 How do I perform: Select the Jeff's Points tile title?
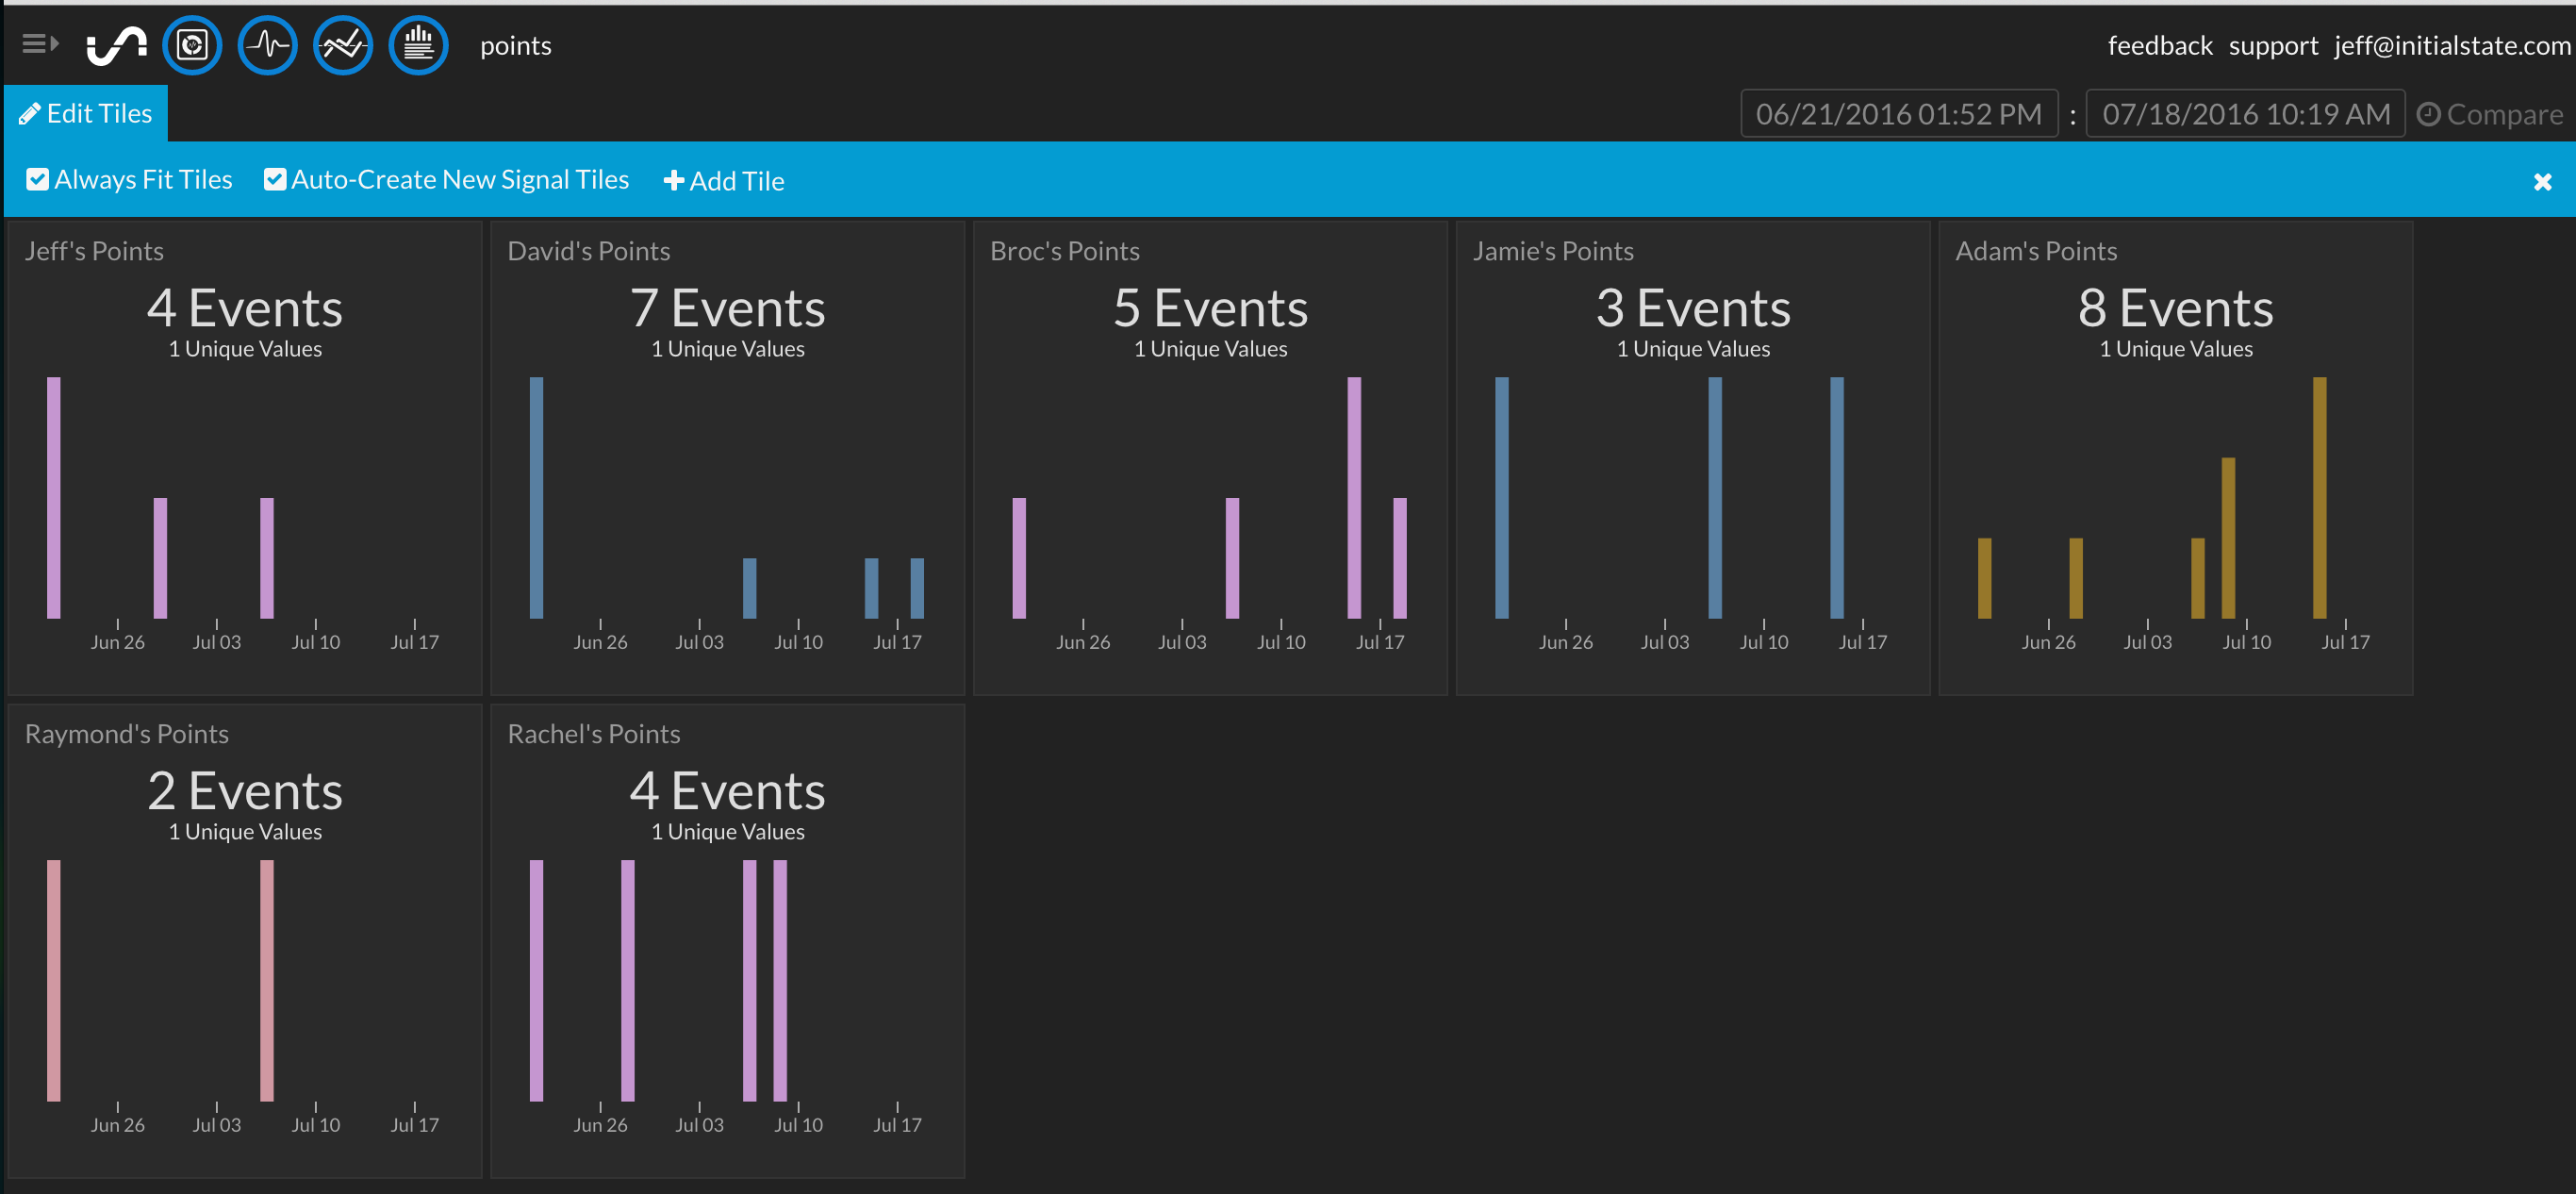pyautogui.click(x=94, y=251)
